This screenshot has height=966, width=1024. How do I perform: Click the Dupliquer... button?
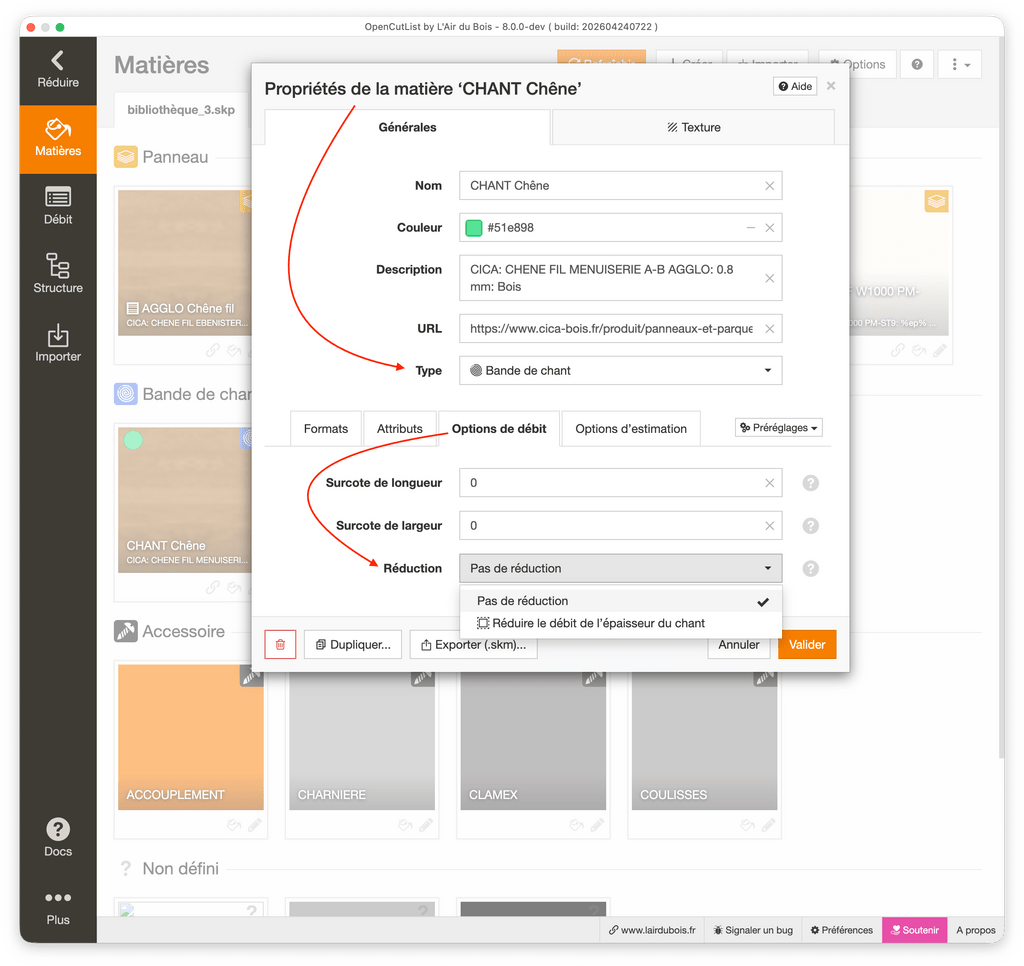pos(352,645)
